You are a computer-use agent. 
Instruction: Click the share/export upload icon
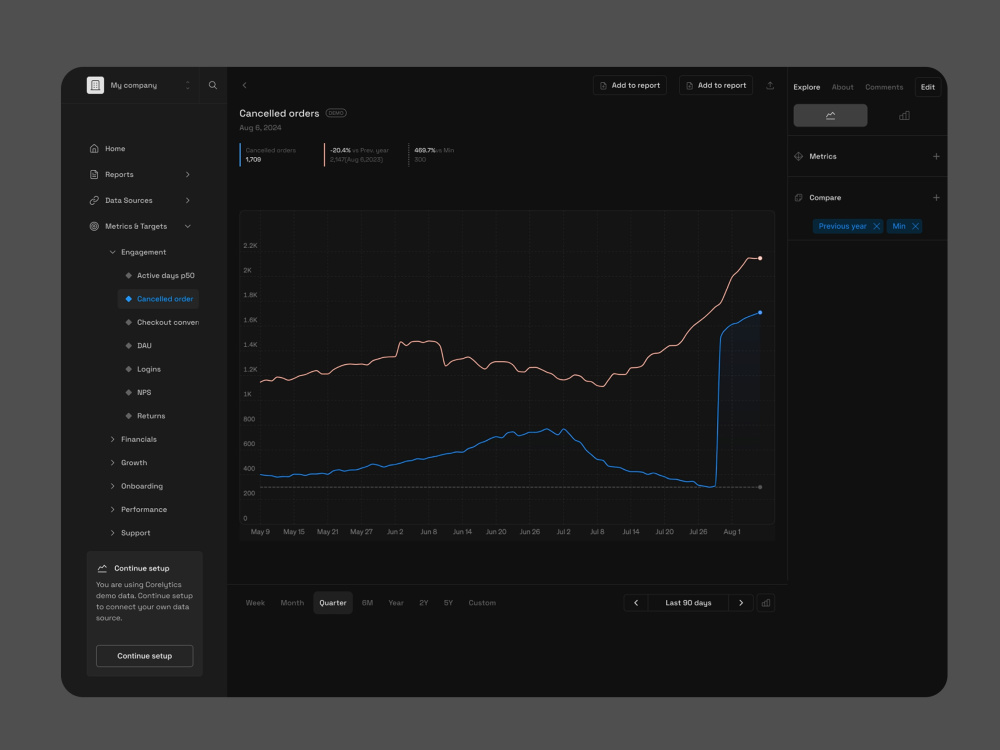click(x=770, y=85)
